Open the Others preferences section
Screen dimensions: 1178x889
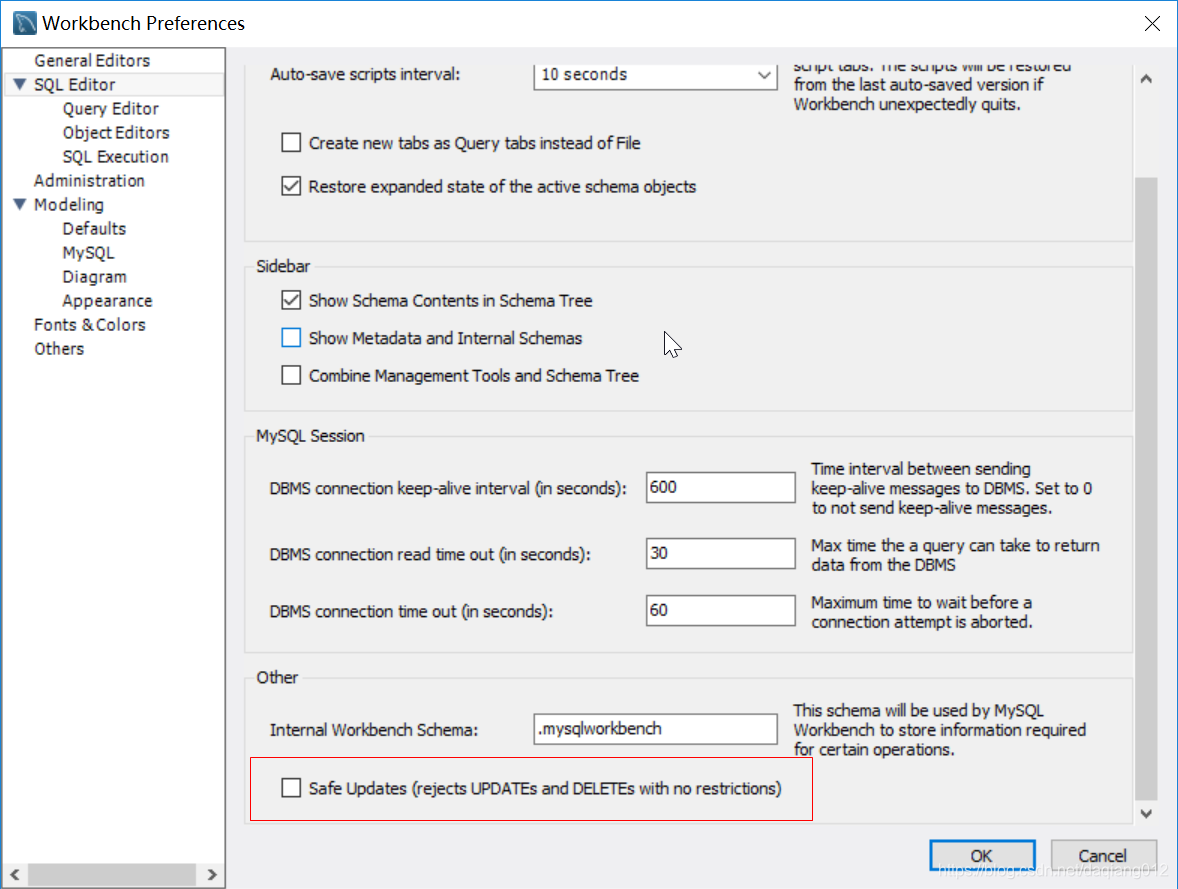click(x=59, y=348)
